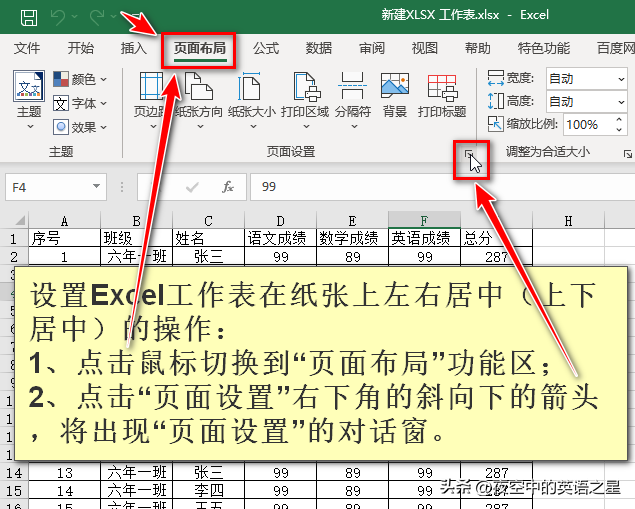This screenshot has height=509, width=635.
Task: Click the formula bar confirm checkmark
Action: pyautogui.click(x=192, y=187)
